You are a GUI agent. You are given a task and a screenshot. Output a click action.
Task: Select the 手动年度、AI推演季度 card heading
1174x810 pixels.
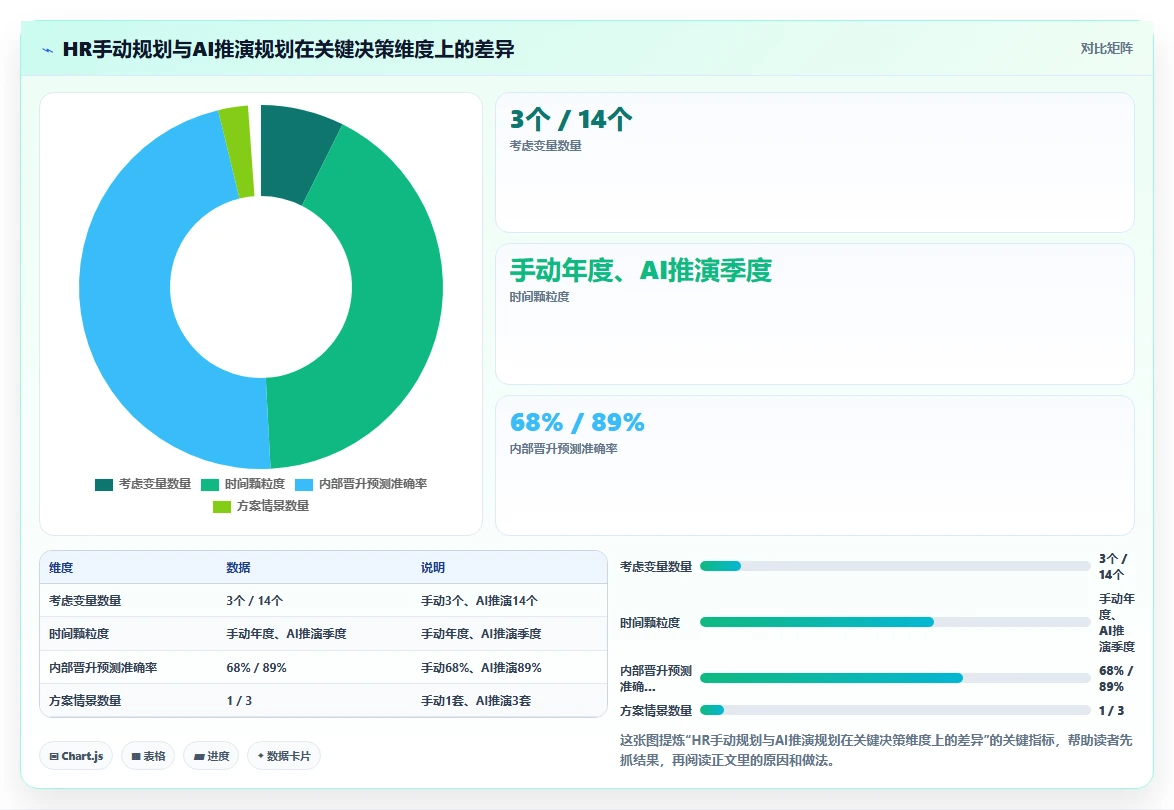(x=640, y=270)
